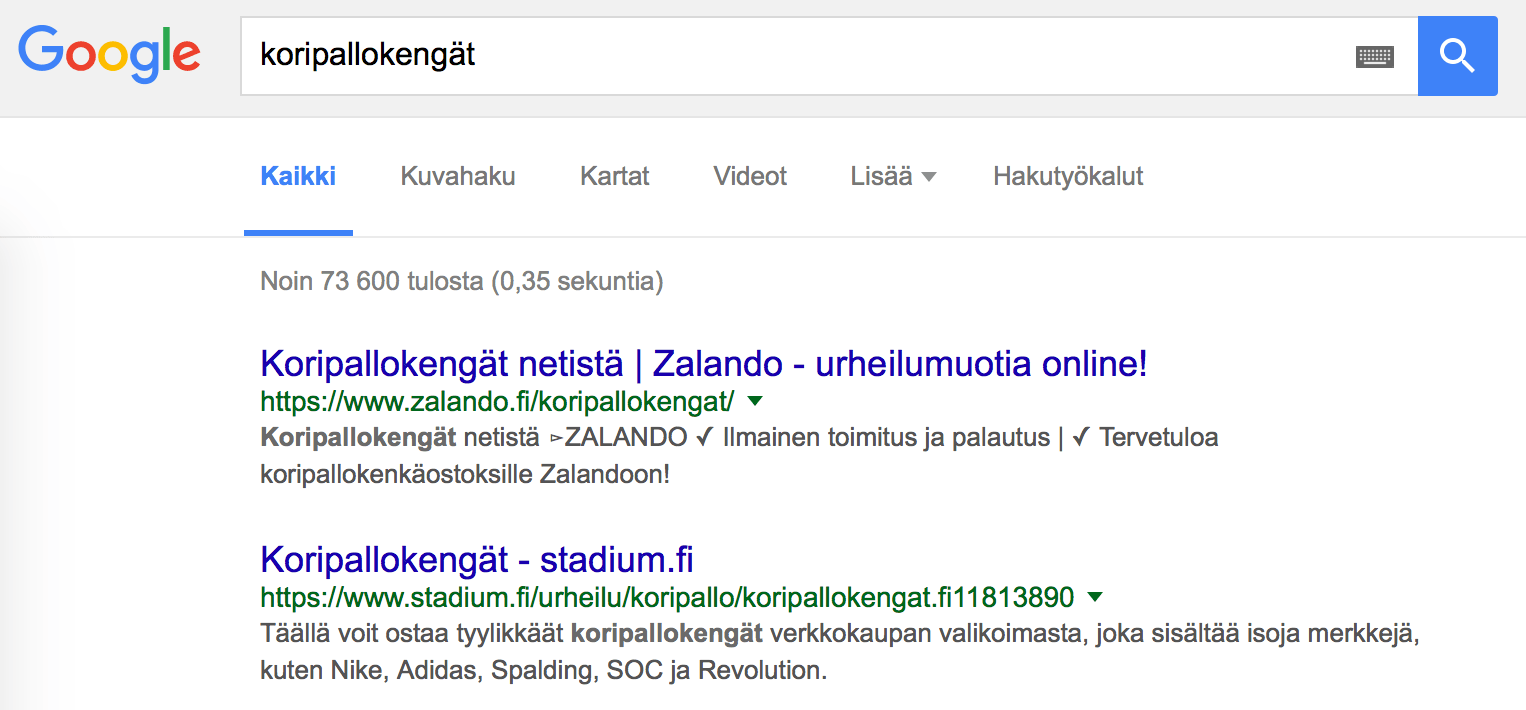Click the Nike, Adidas, Spalding snippet line
The width and height of the screenshot is (1526, 710).
coord(544,670)
